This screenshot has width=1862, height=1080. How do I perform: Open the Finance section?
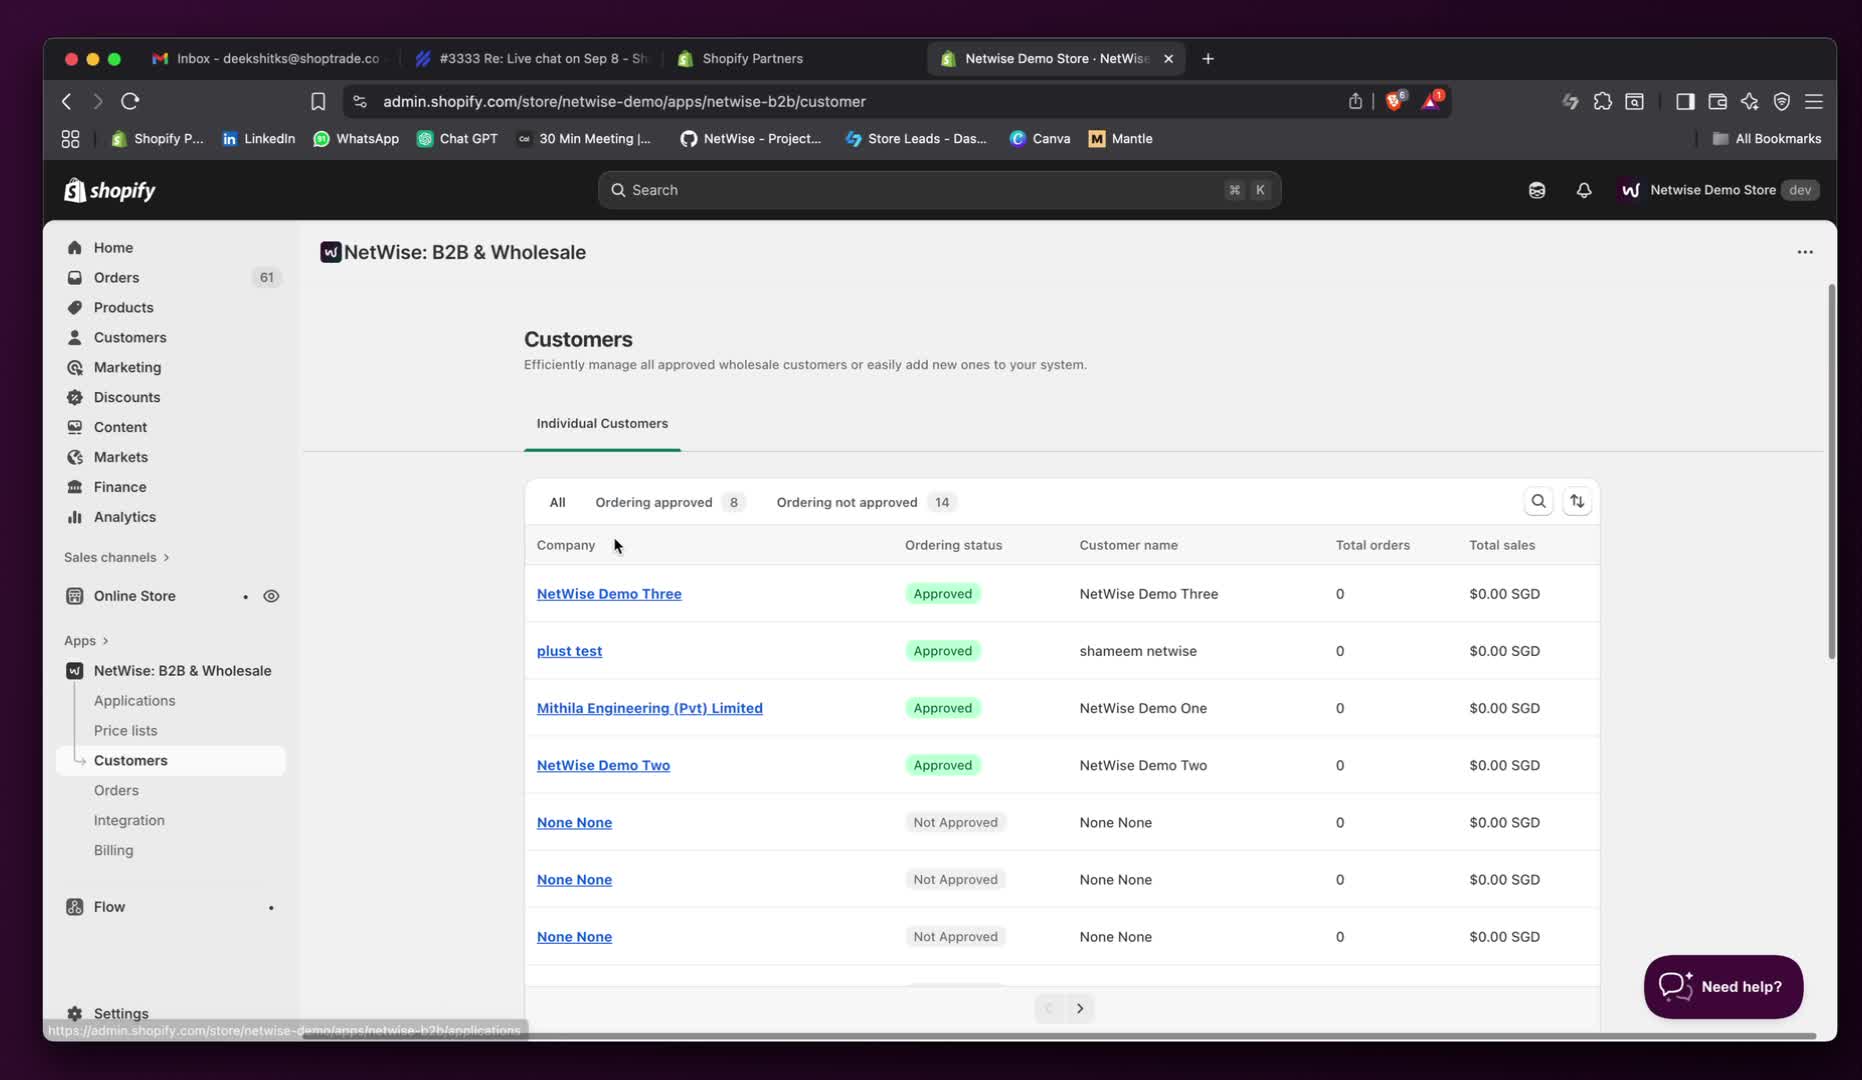click(x=120, y=487)
